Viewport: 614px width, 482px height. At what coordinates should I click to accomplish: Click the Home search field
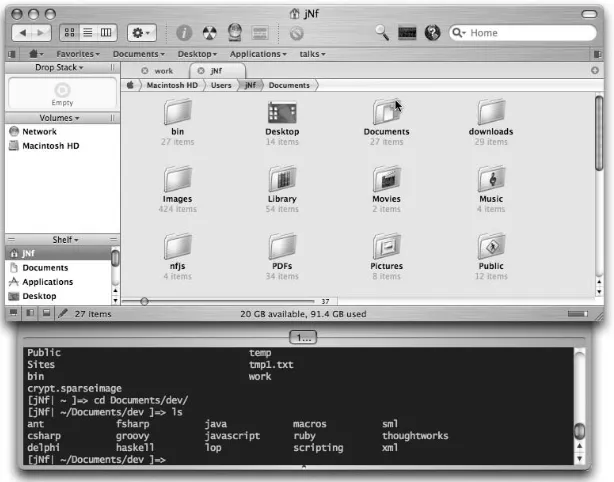523,33
